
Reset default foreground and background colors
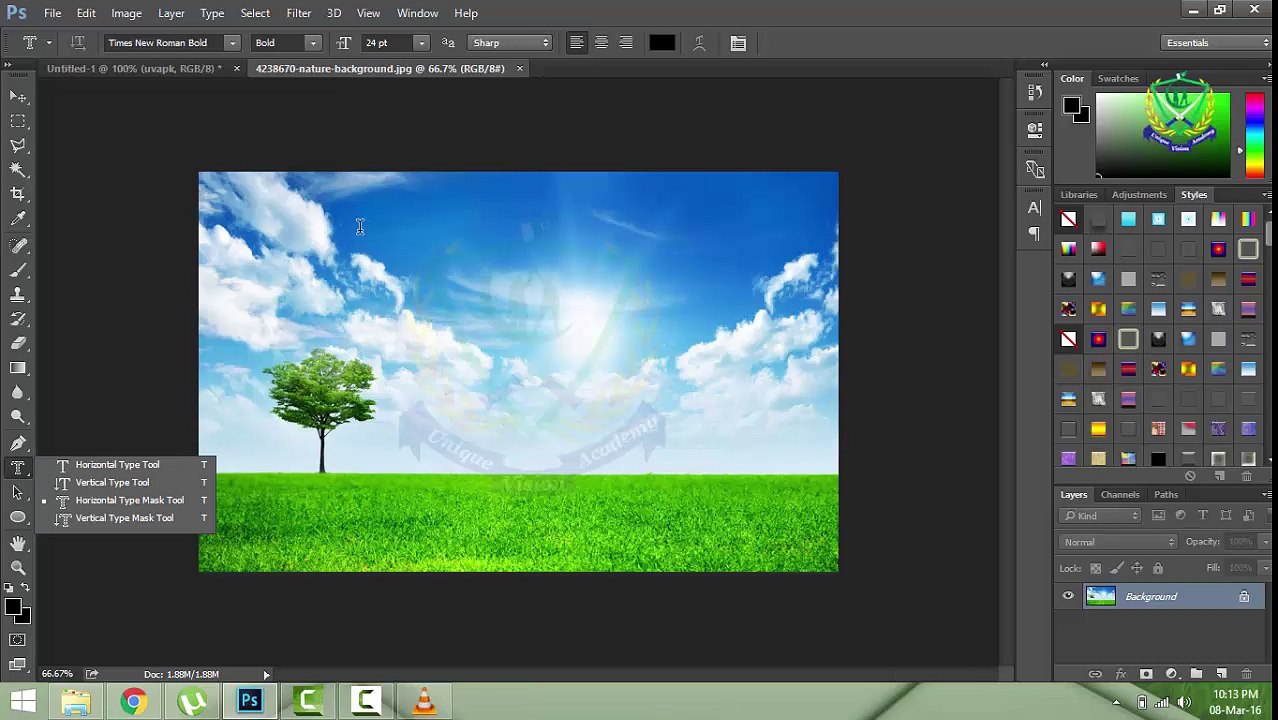pyautogui.click(x=9, y=589)
